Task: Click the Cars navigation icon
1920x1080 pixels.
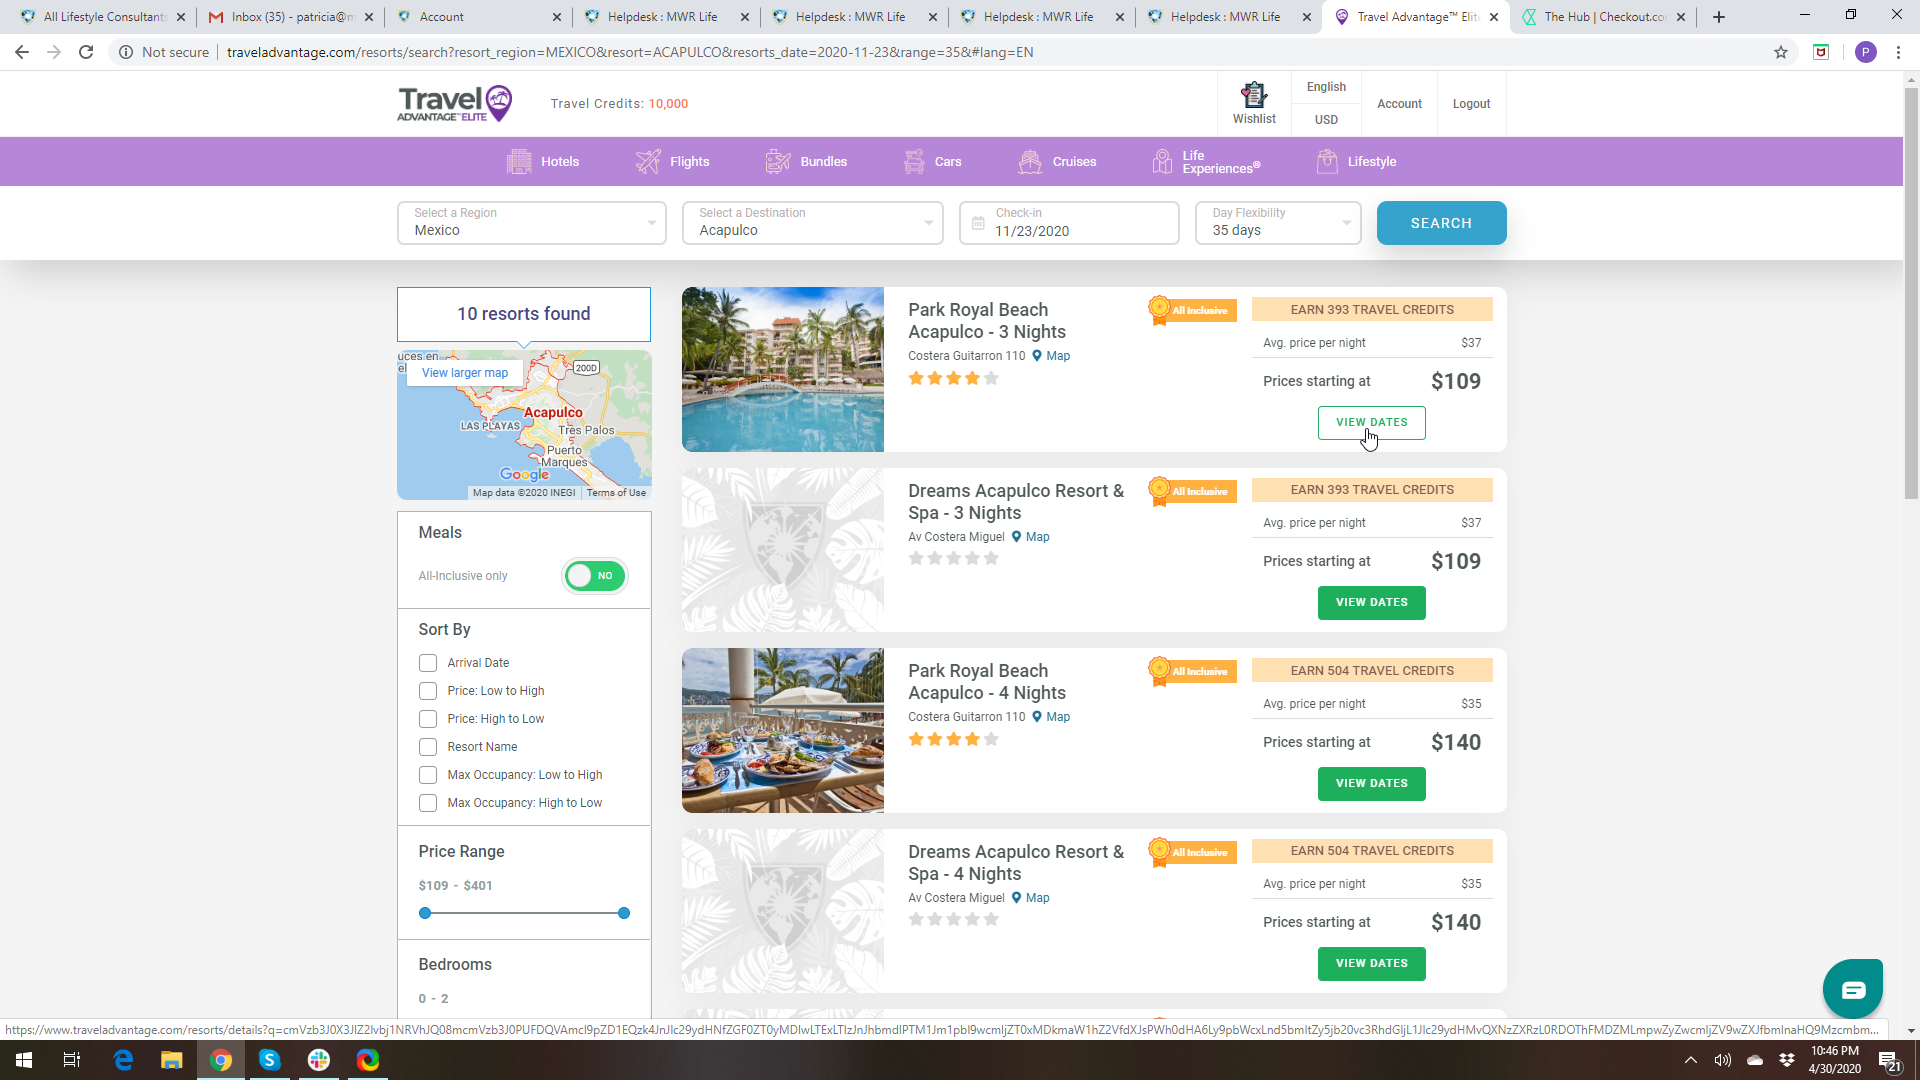Action: pos(914,162)
